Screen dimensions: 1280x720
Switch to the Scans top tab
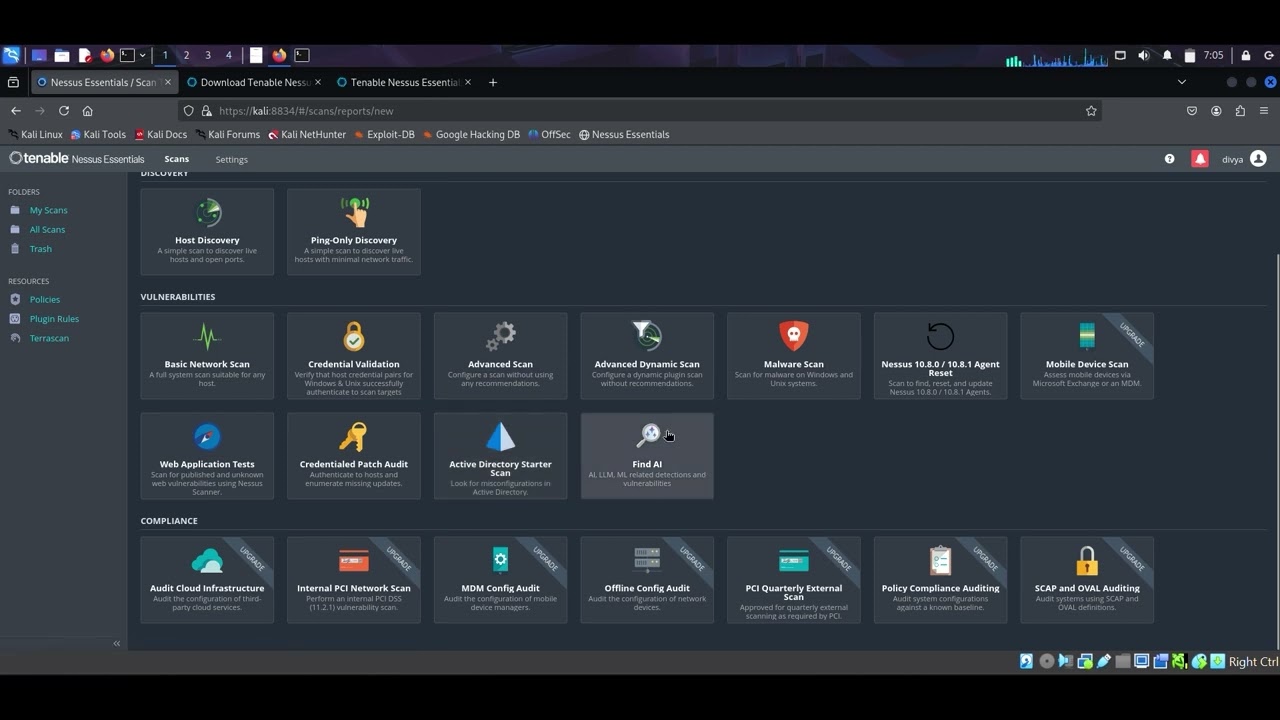point(177,159)
